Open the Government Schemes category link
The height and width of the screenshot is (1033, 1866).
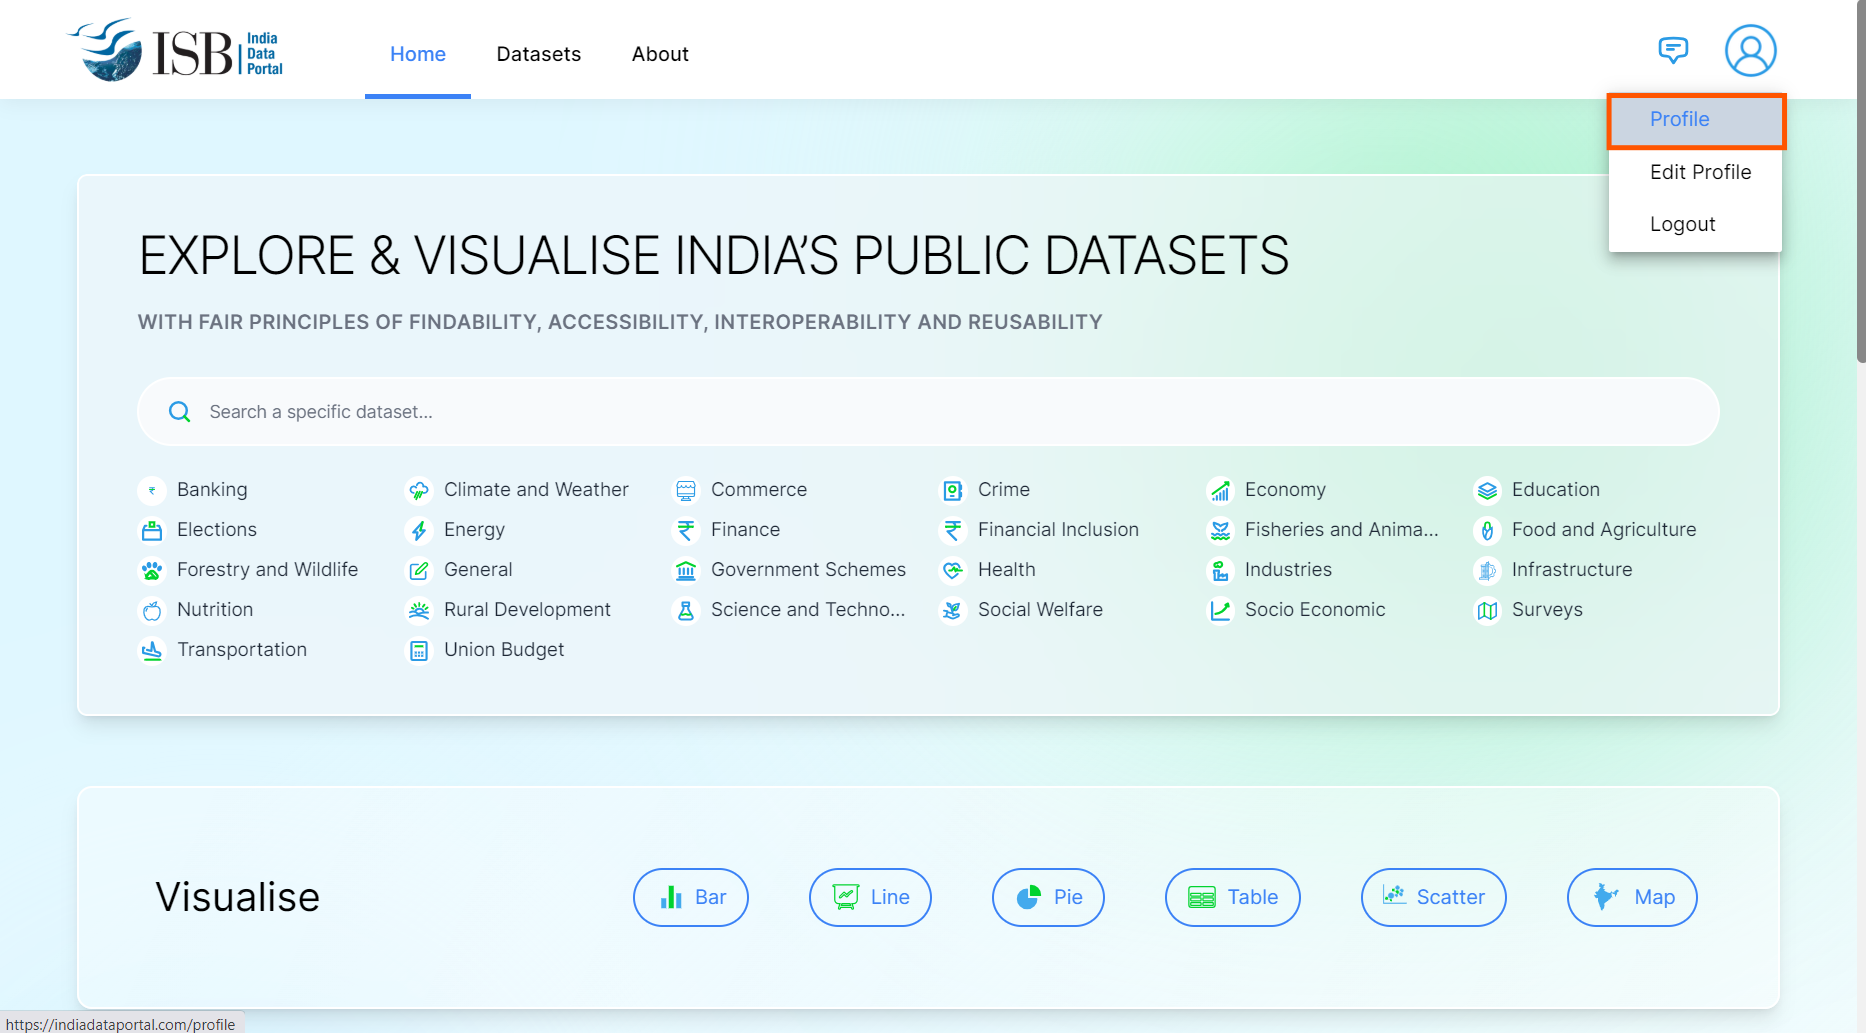(808, 570)
